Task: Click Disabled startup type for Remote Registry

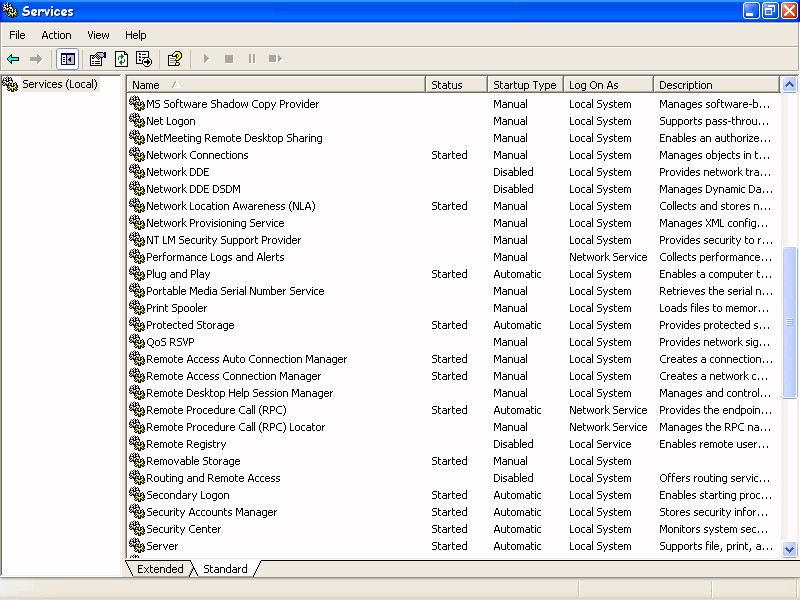Action: tap(513, 444)
